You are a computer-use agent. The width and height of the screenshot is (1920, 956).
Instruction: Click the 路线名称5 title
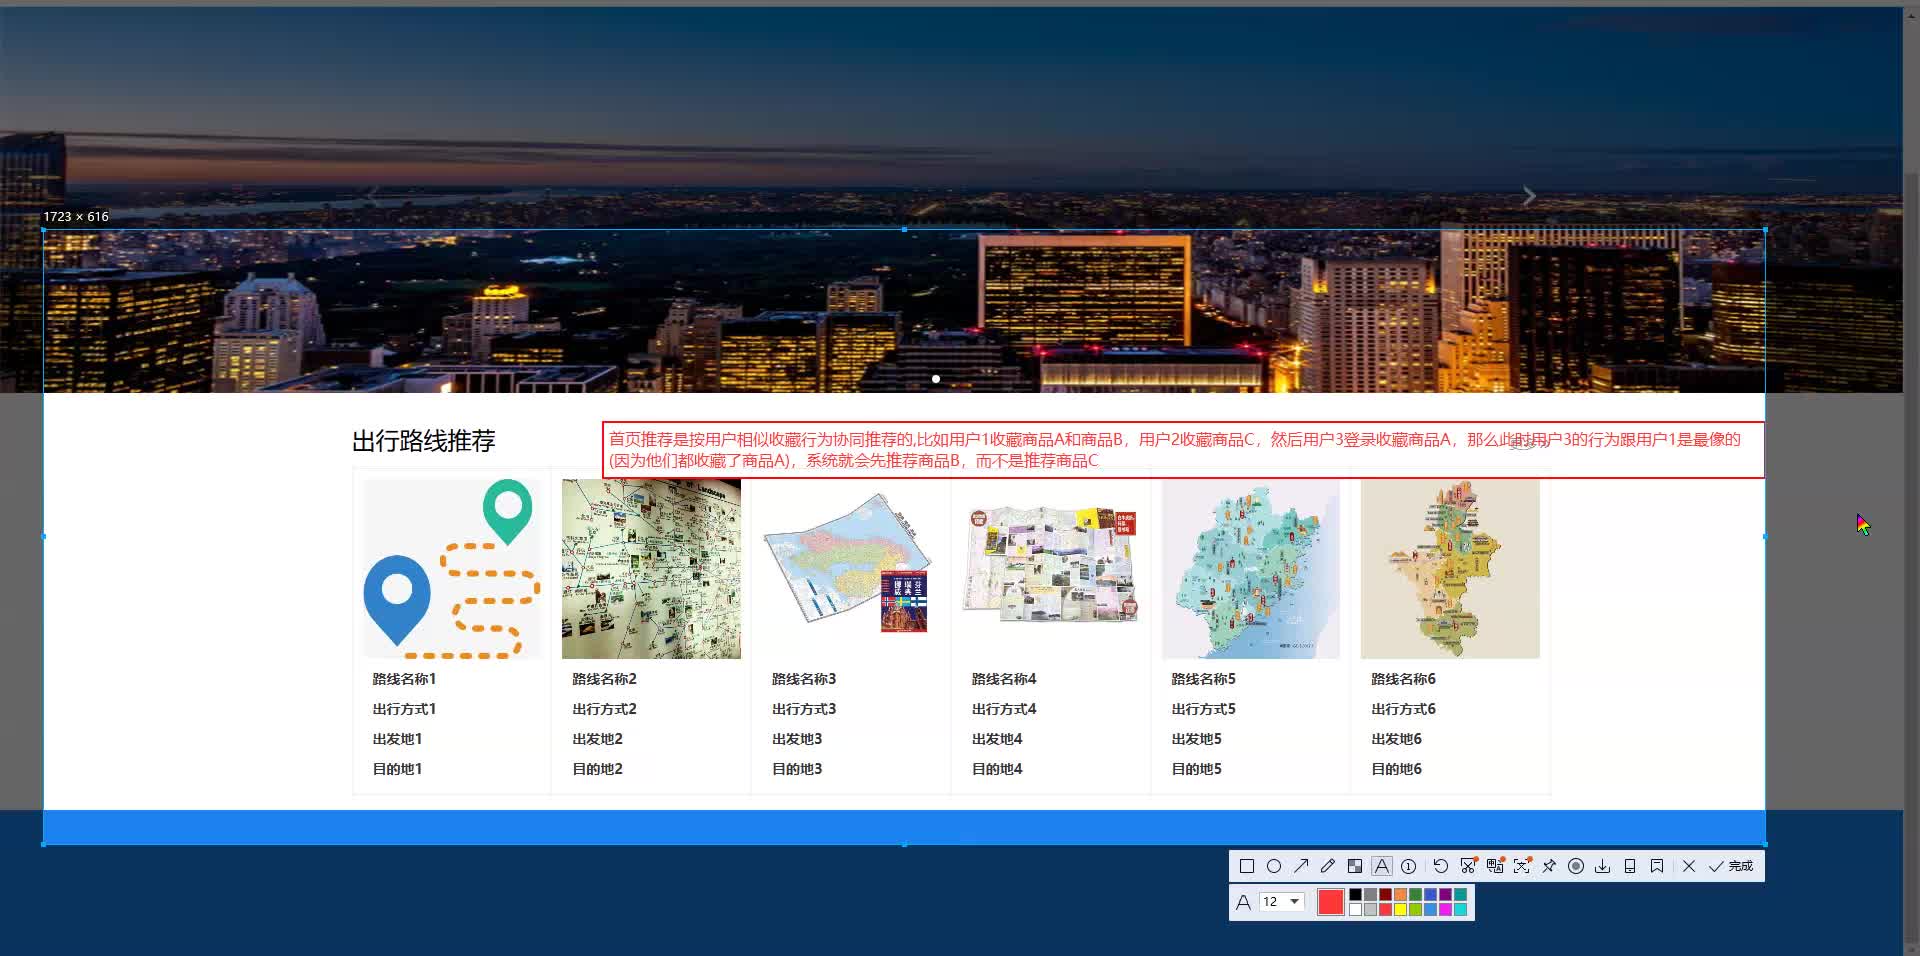[x=1204, y=679]
